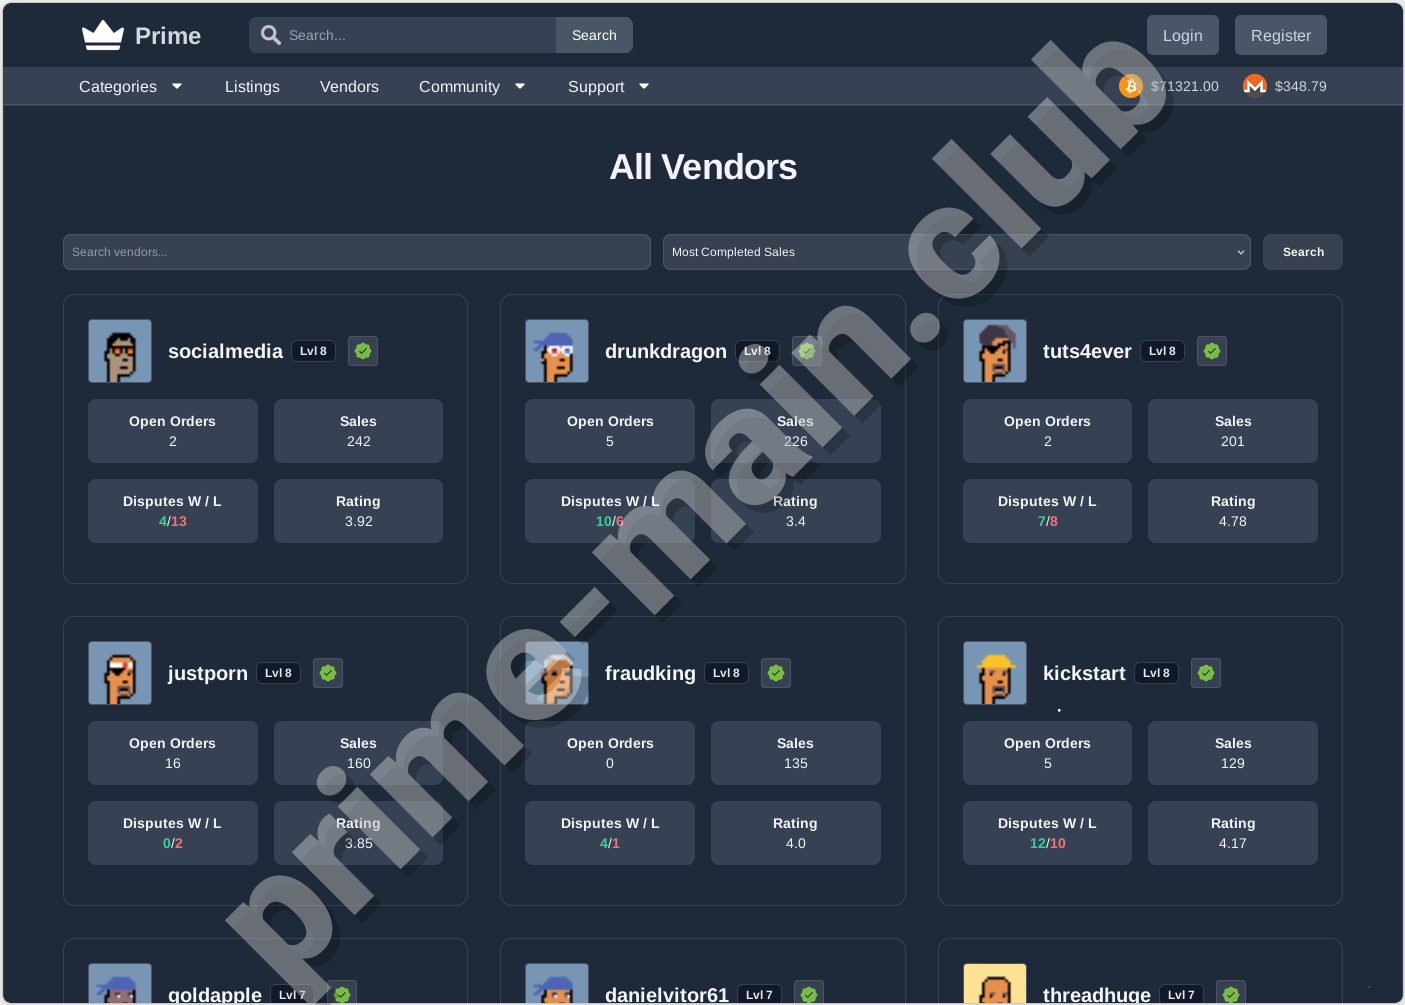
Task: Go to the Listings page
Action: tap(252, 86)
